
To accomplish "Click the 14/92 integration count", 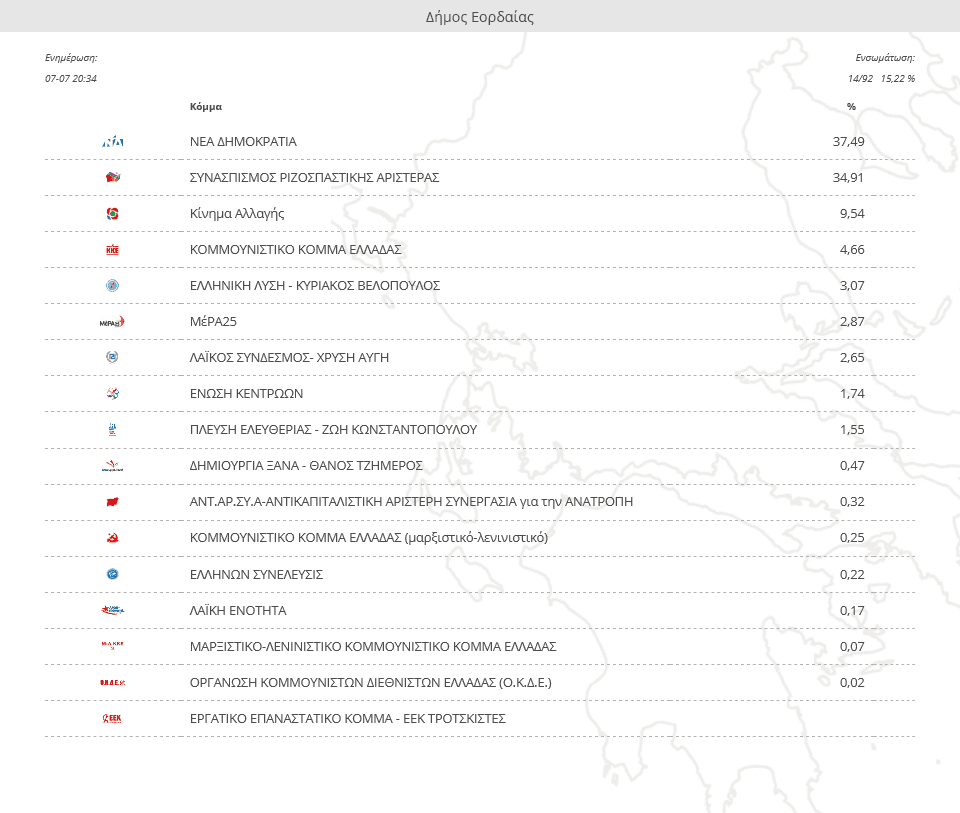I will 860,79.
